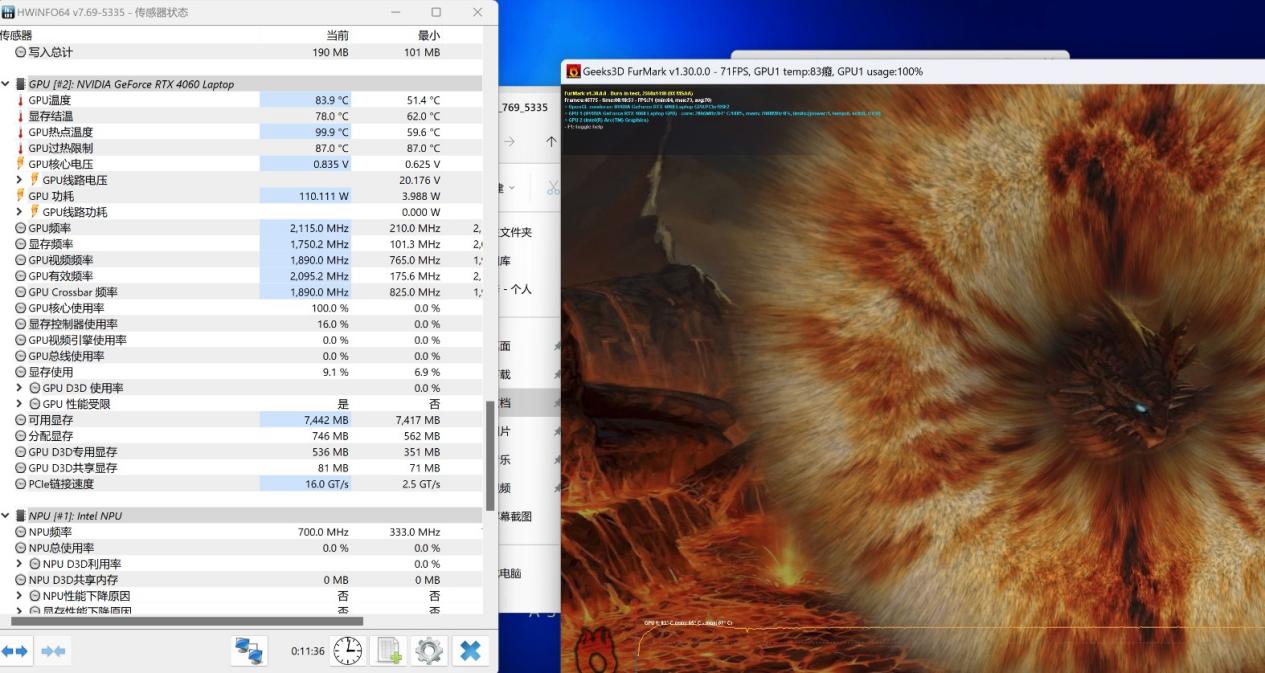This screenshot has width=1265, height=673.
Task: Expand the NPU D3D利用率 entry
Action: click(x=20, y=563)
